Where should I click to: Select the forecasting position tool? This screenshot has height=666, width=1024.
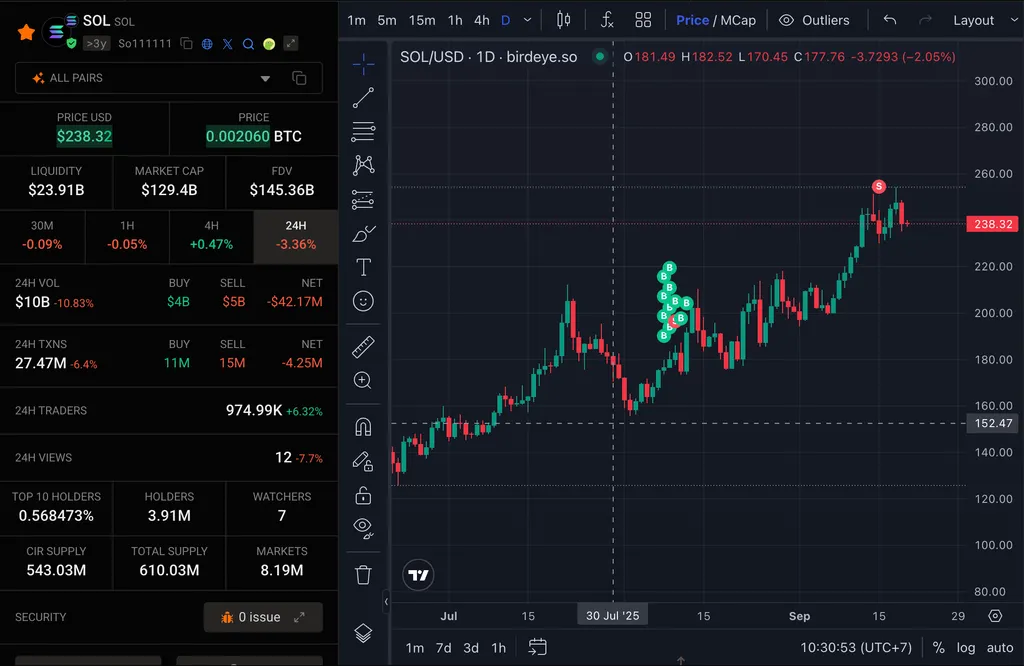click(363, 199)
